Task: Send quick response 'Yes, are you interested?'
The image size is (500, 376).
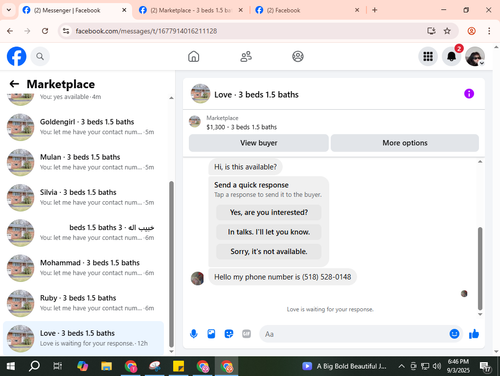Action: click(269, 212)
